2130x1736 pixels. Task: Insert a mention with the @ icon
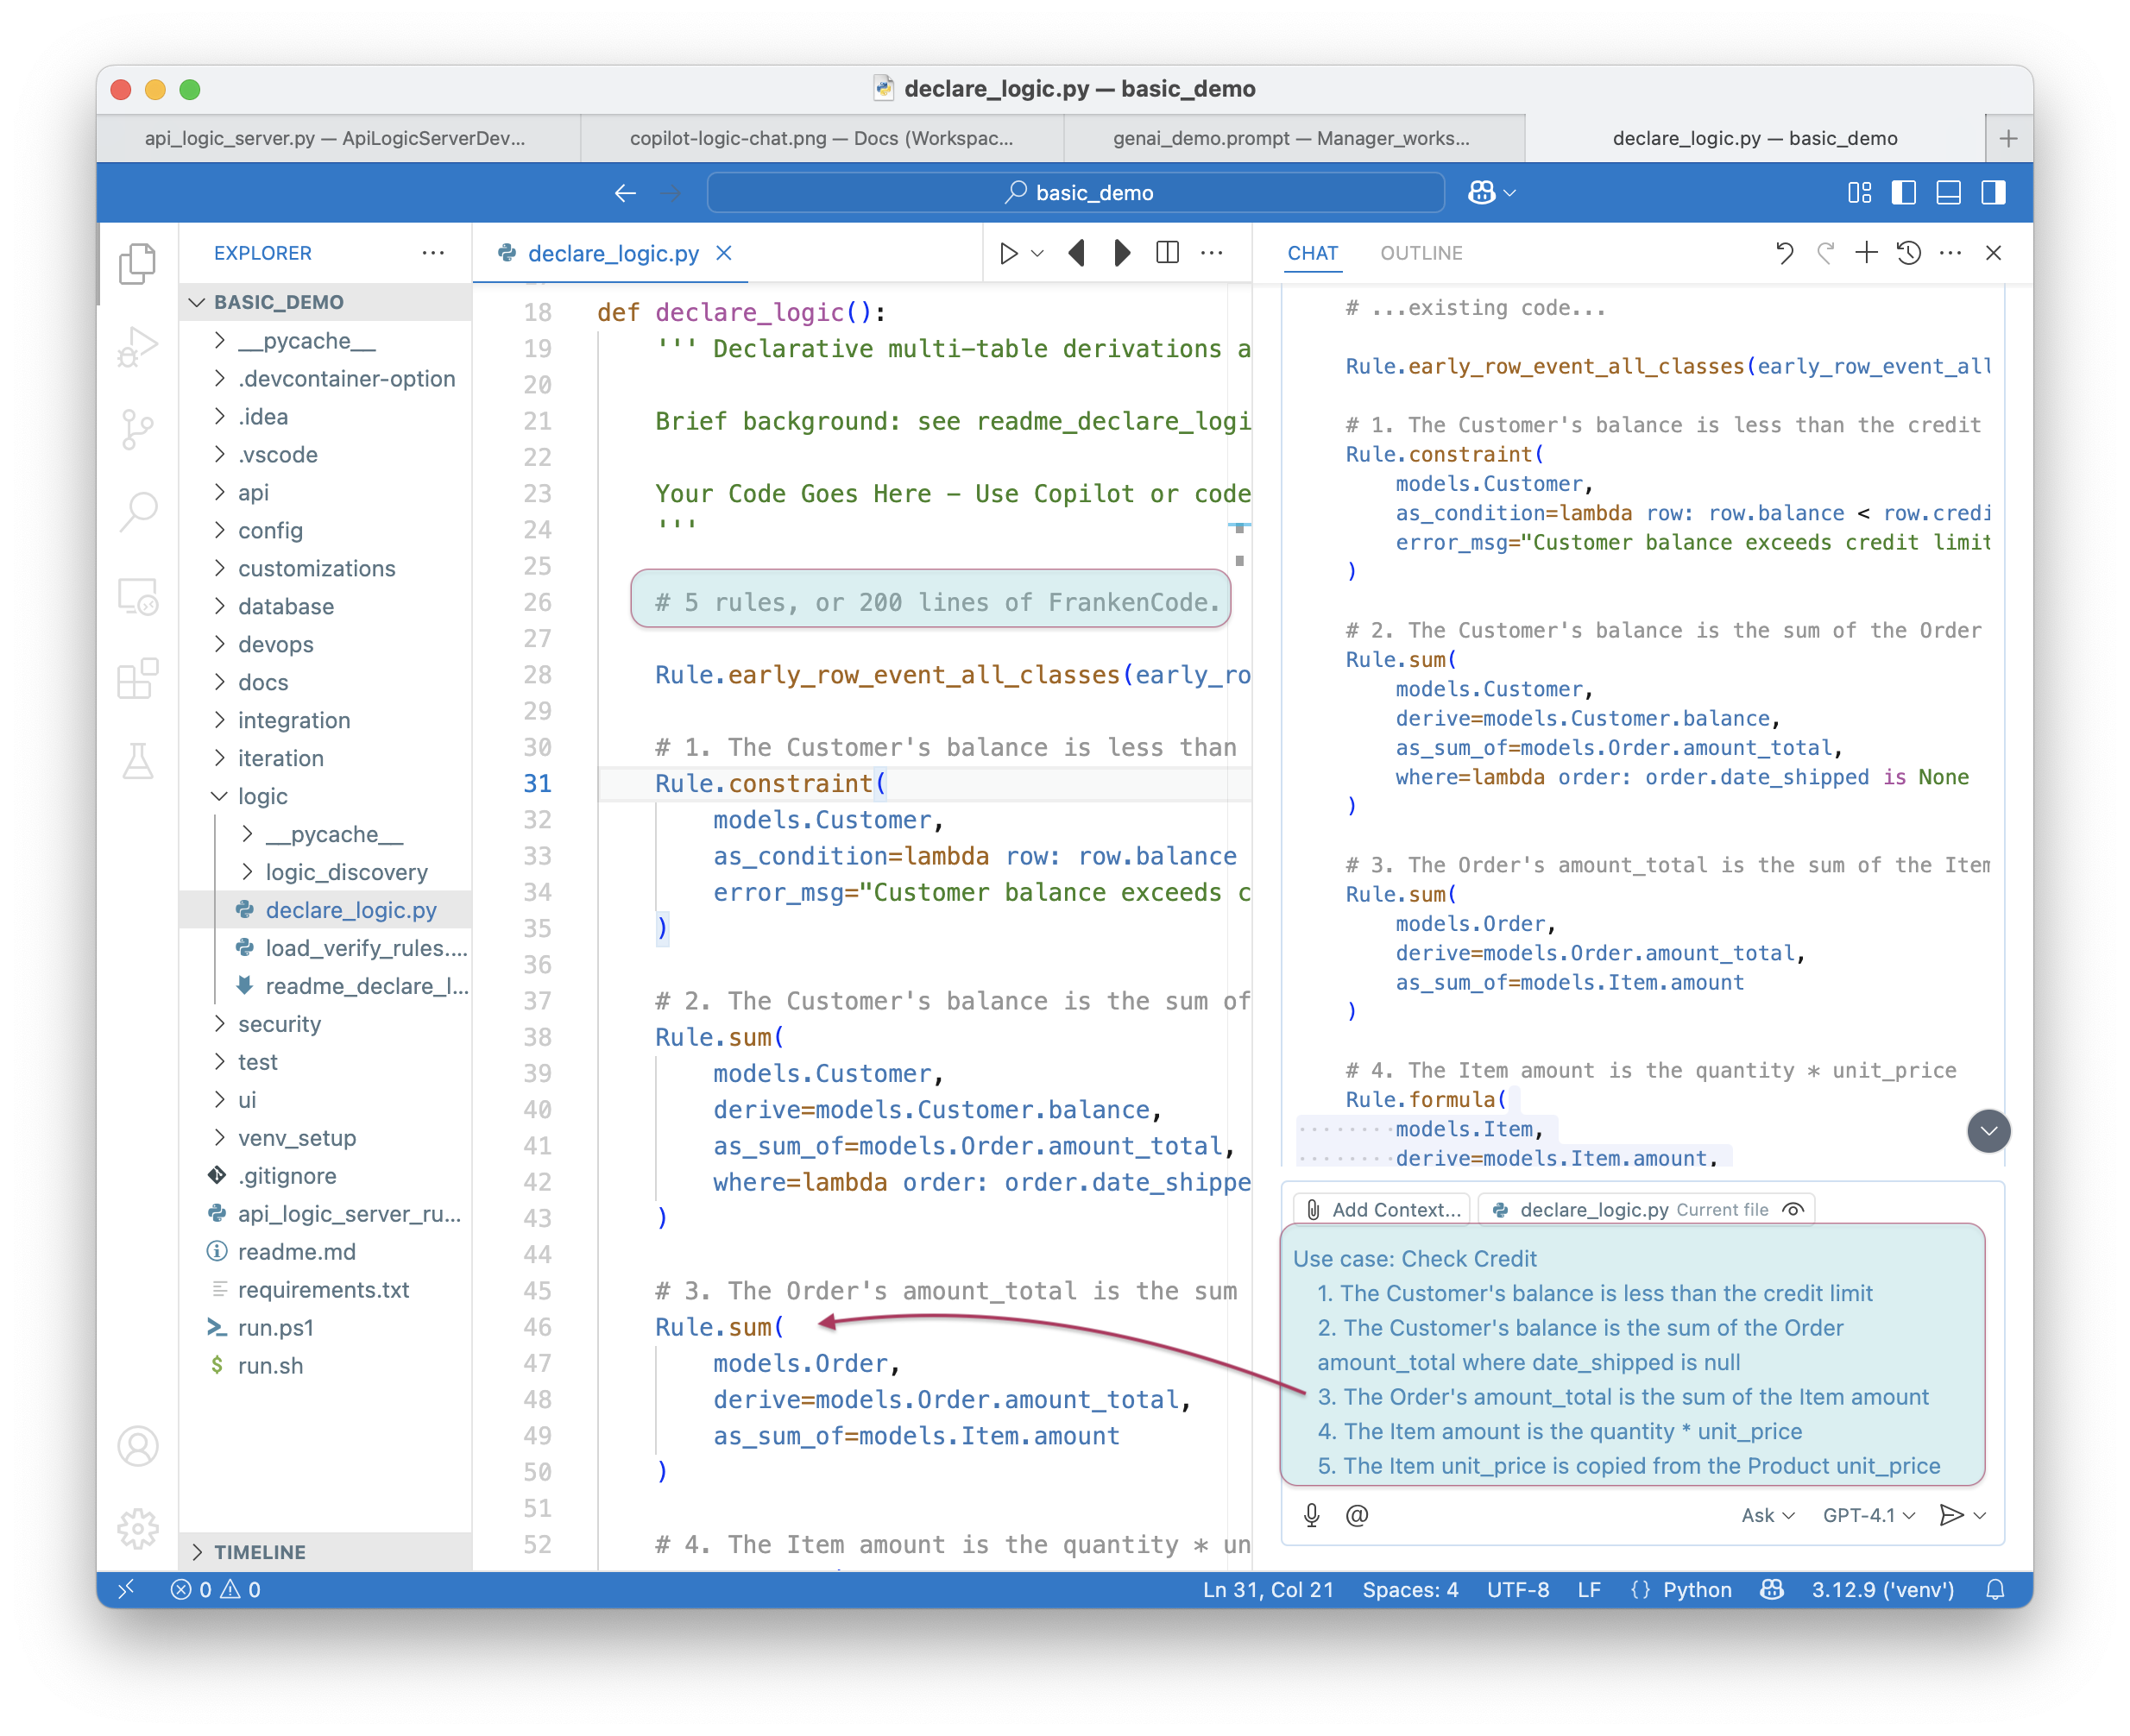coord(1357,1515)
